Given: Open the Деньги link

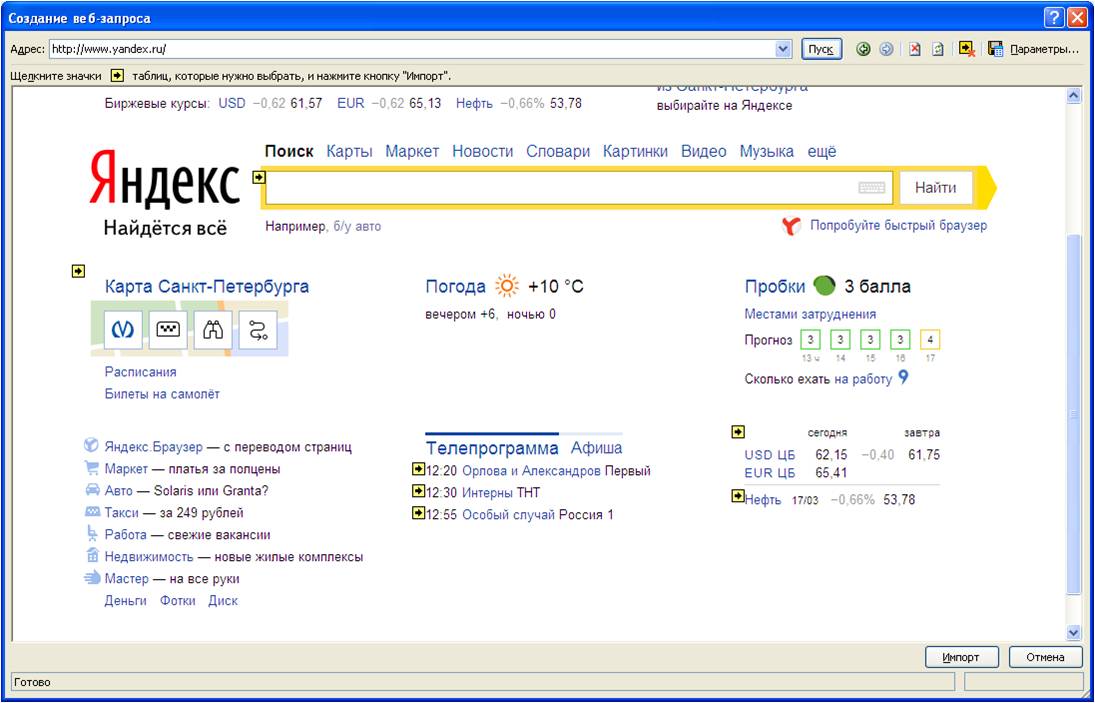Looking at the screenshot, I should (126, 600).
